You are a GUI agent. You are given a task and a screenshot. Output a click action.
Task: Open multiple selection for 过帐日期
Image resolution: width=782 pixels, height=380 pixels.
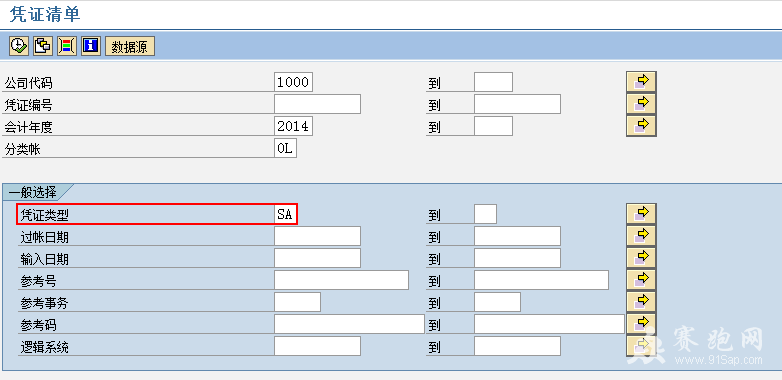(x=641, y=236)
